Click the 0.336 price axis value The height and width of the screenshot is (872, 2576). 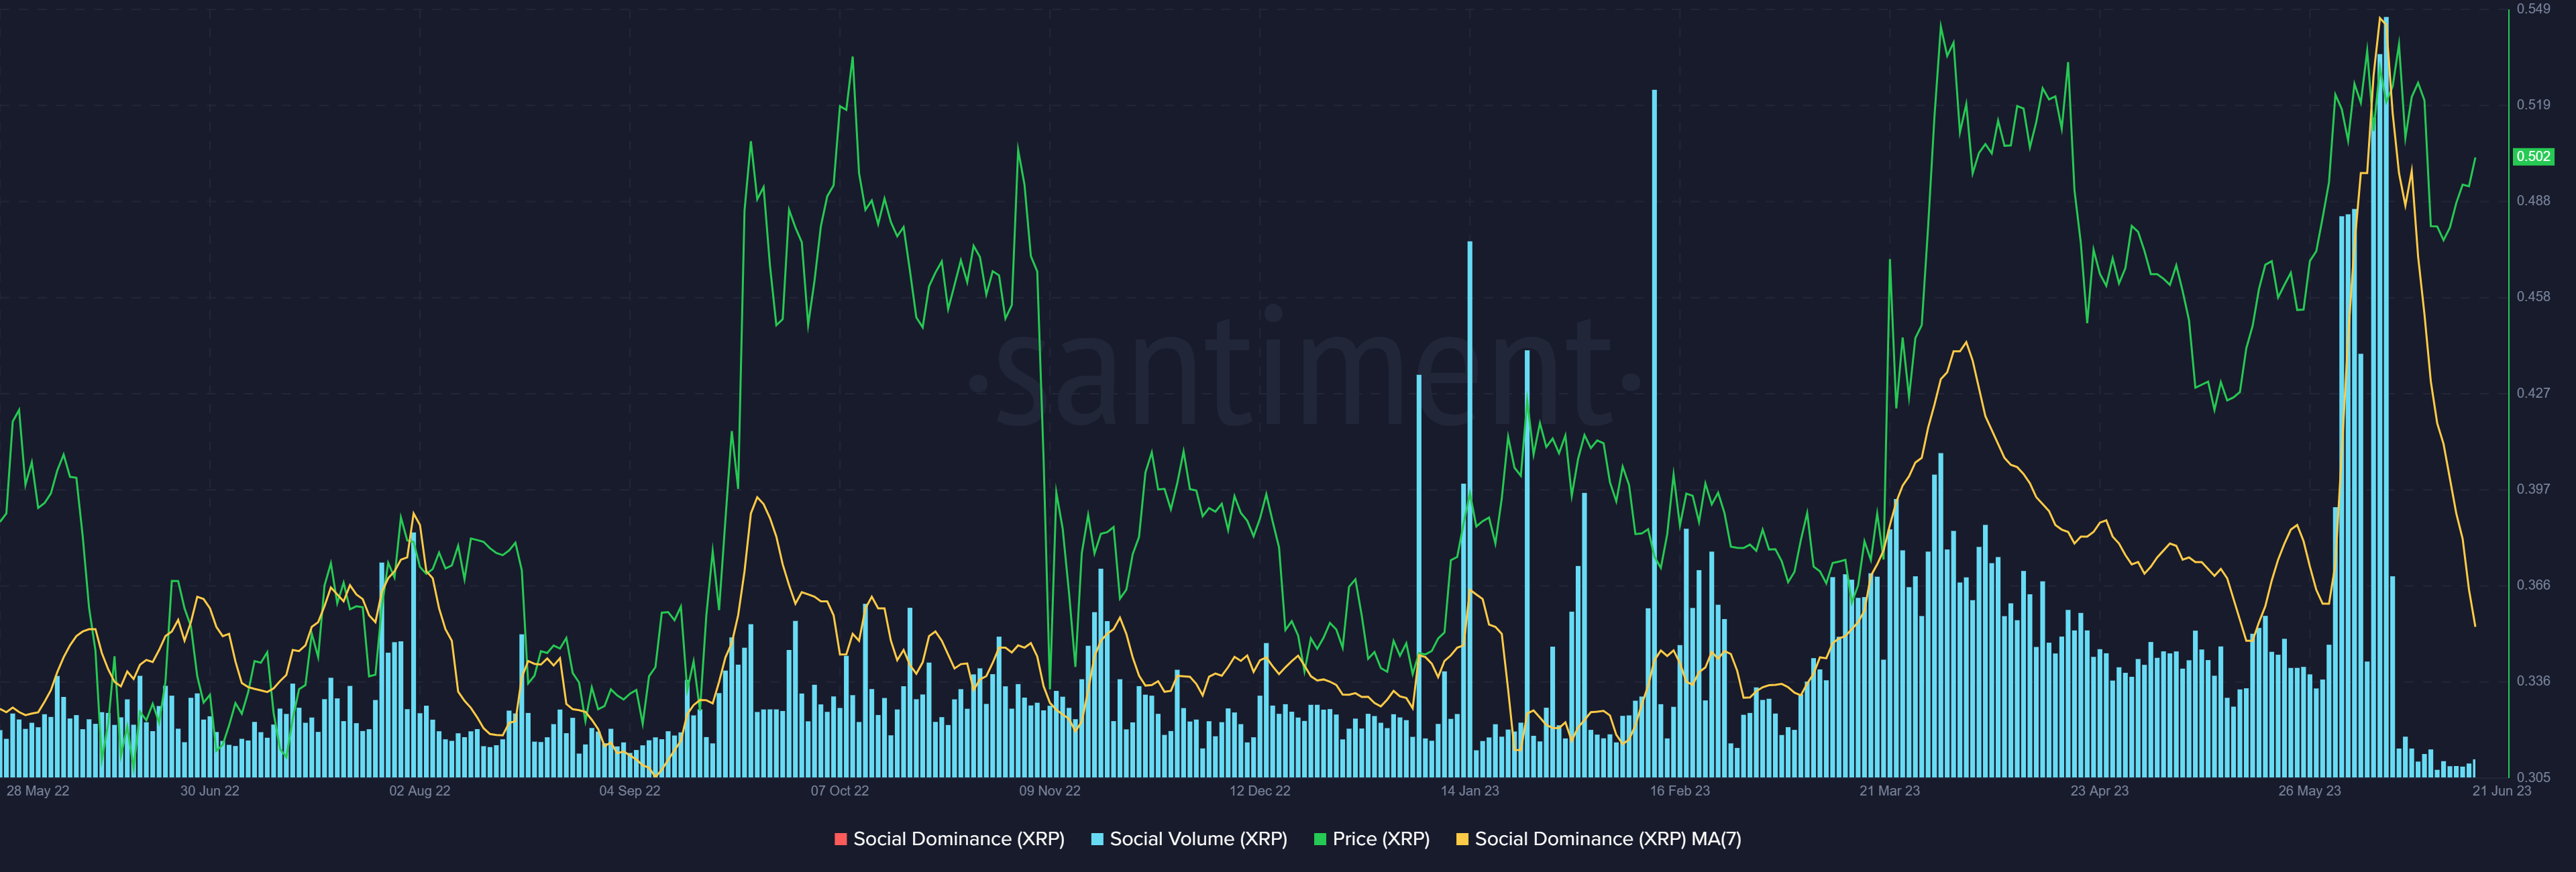click(2533, 681)
